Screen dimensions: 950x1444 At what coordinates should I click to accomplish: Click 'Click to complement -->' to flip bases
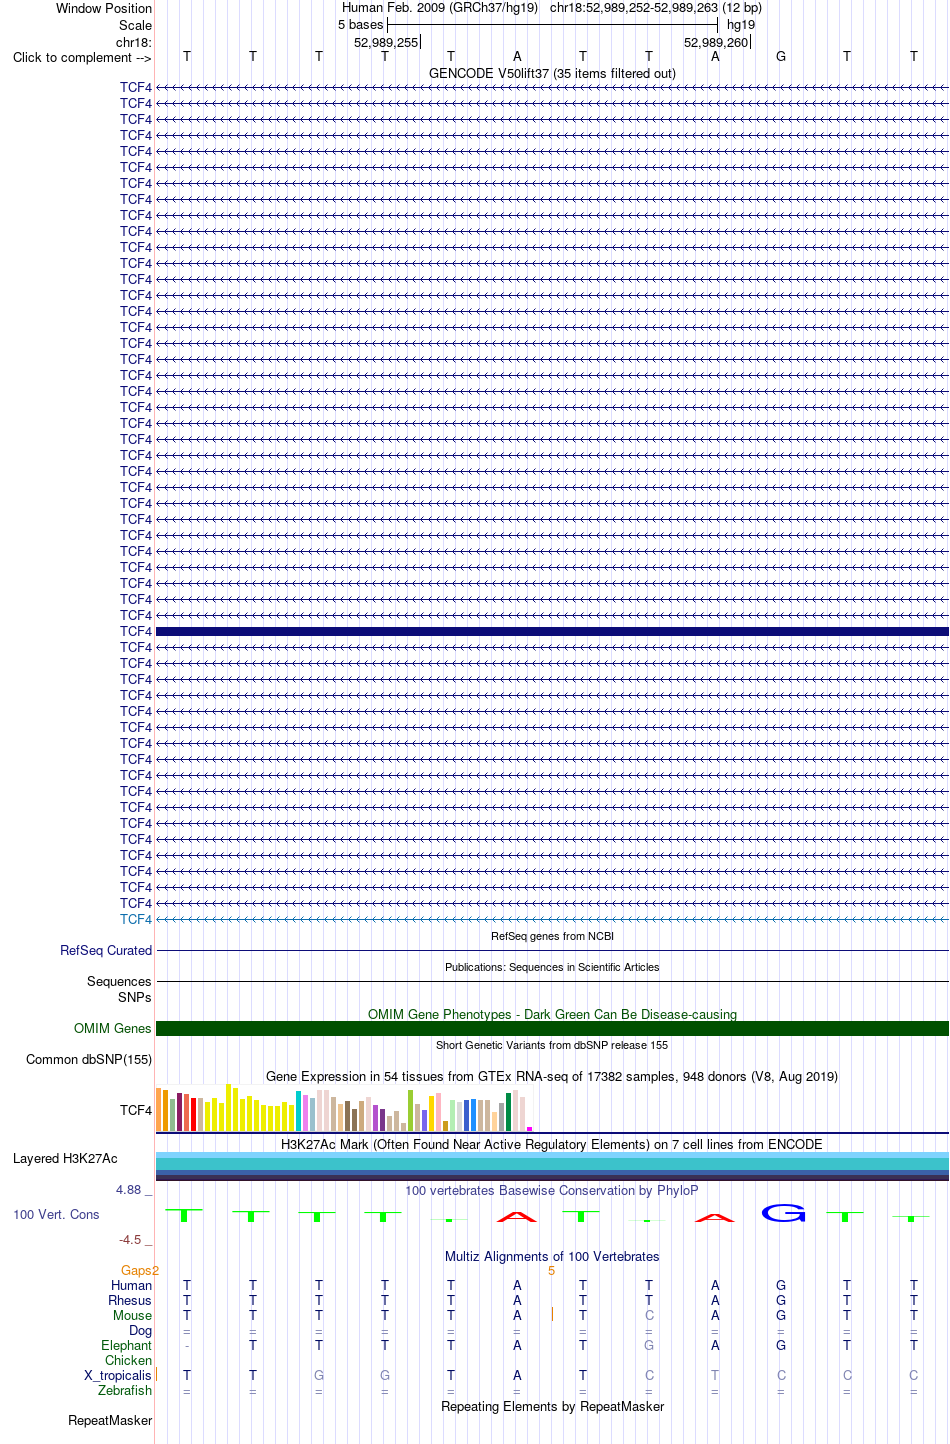82,57
